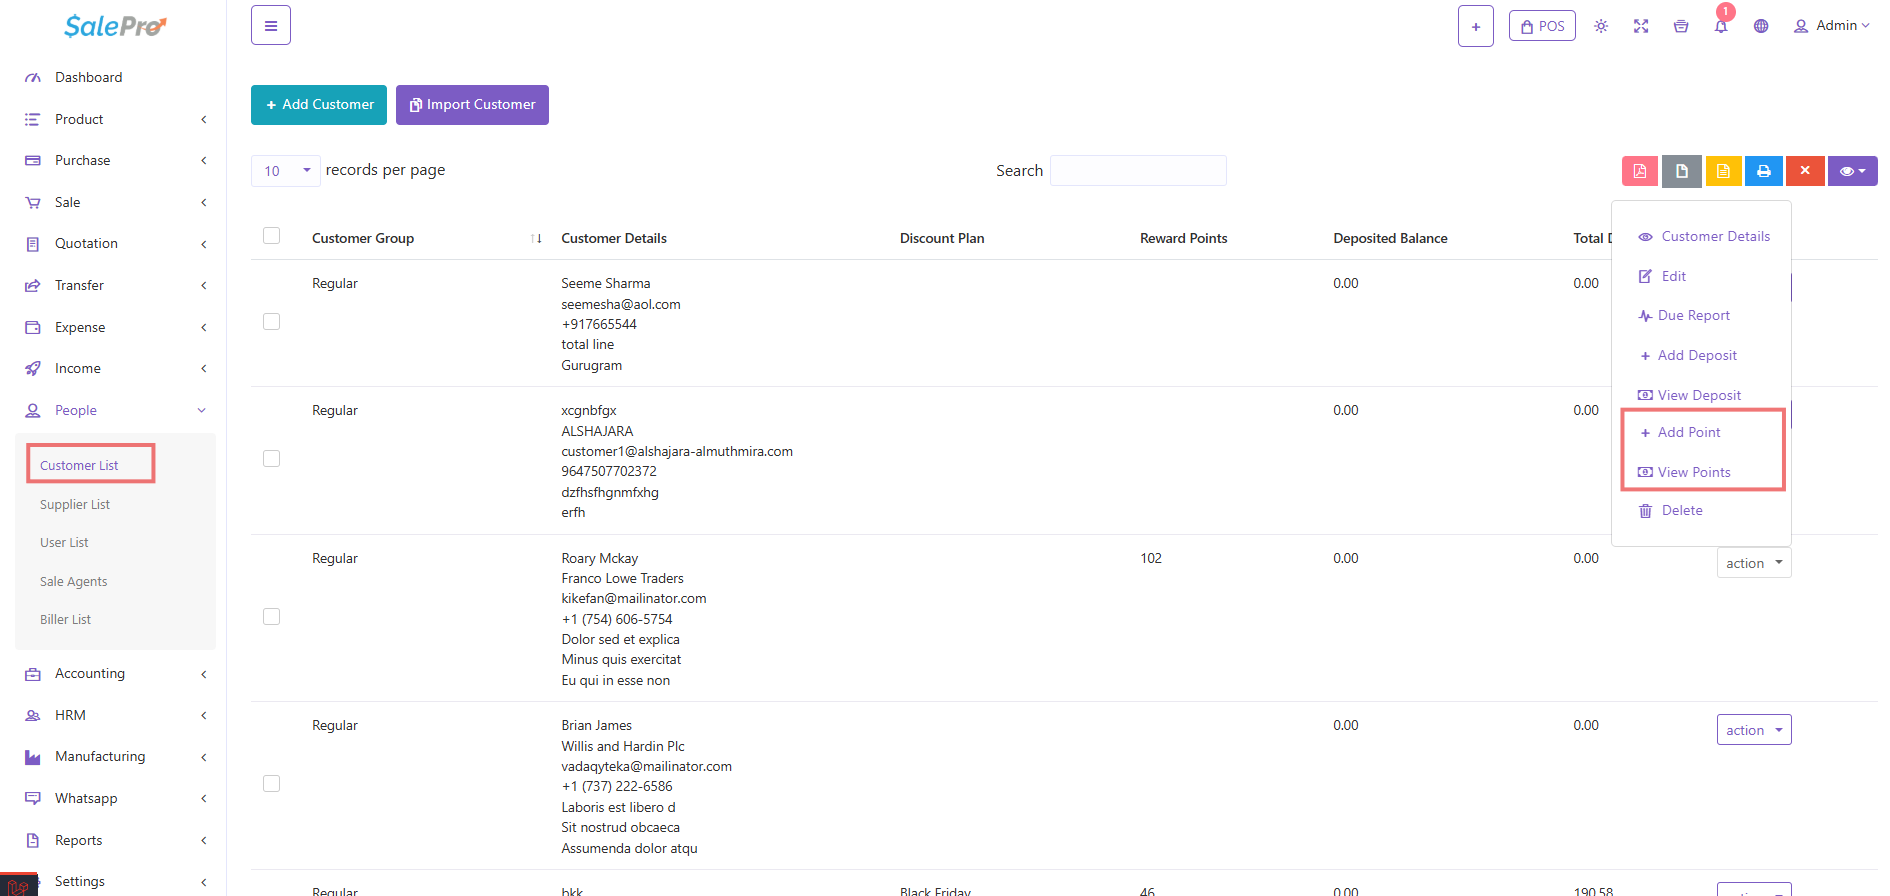1890x896 pixels.
Task: Check the Seeme Sharma row checkbox
Action: (271, 322)
